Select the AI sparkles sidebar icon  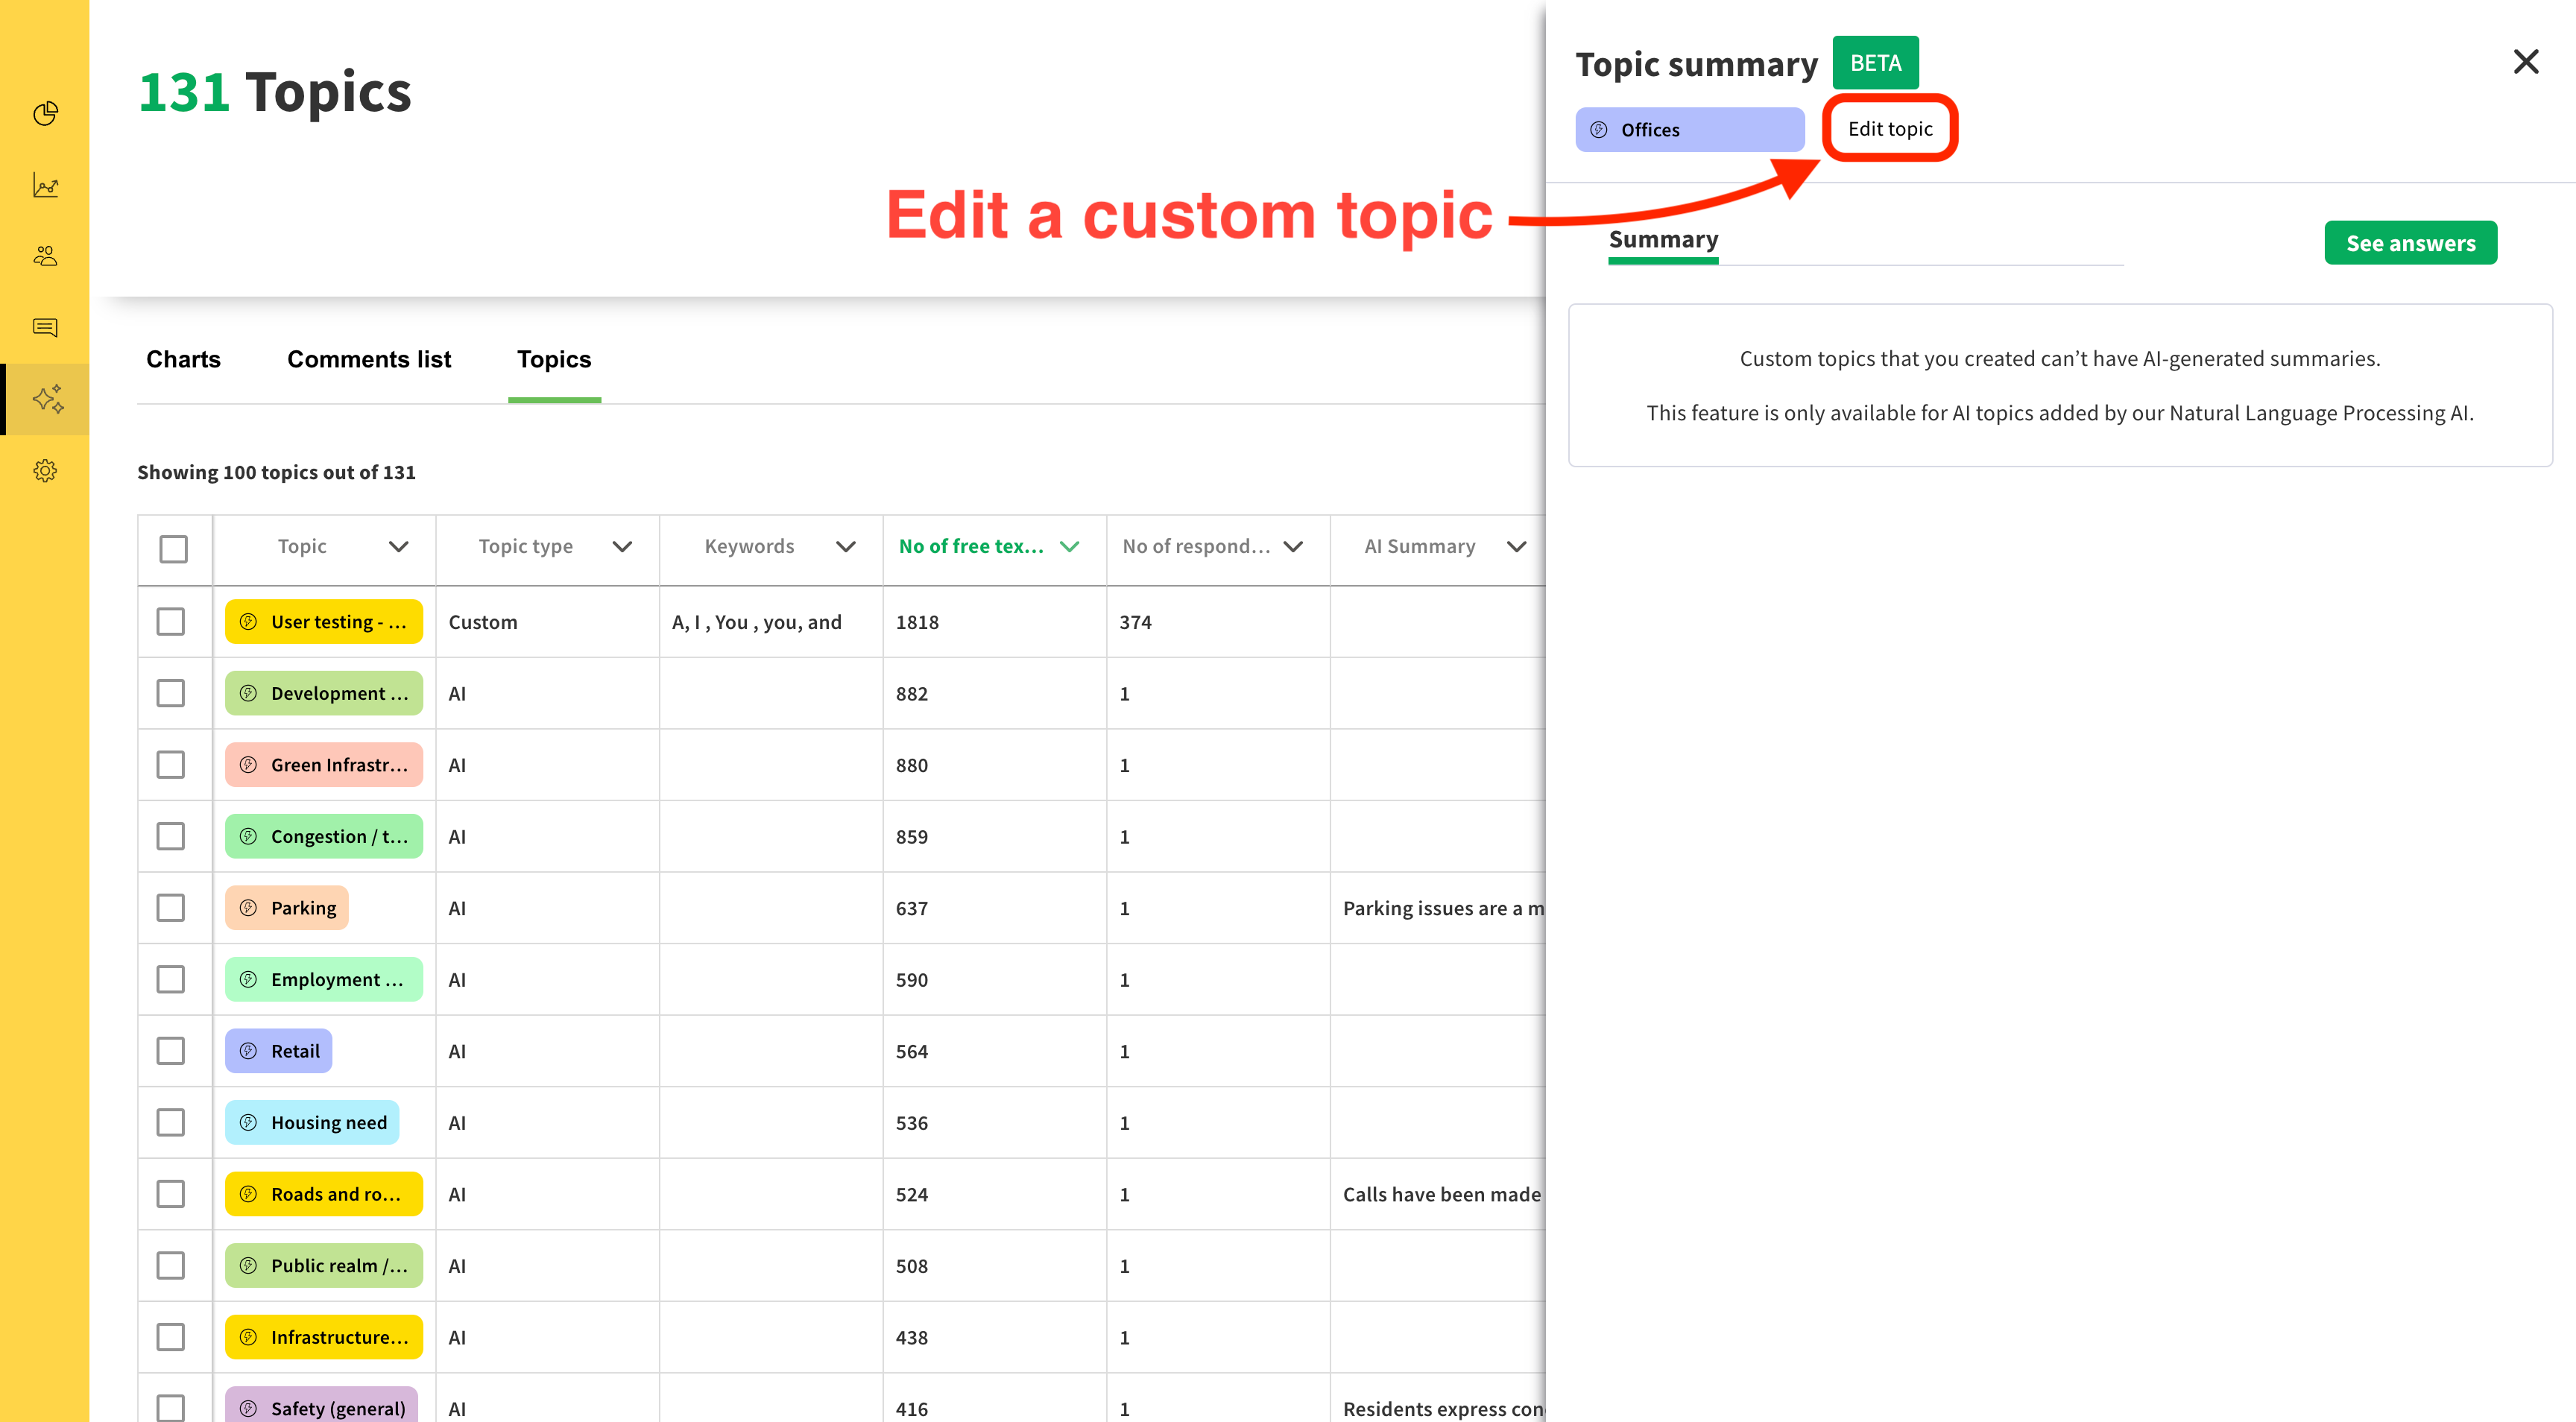click(47, 399)
